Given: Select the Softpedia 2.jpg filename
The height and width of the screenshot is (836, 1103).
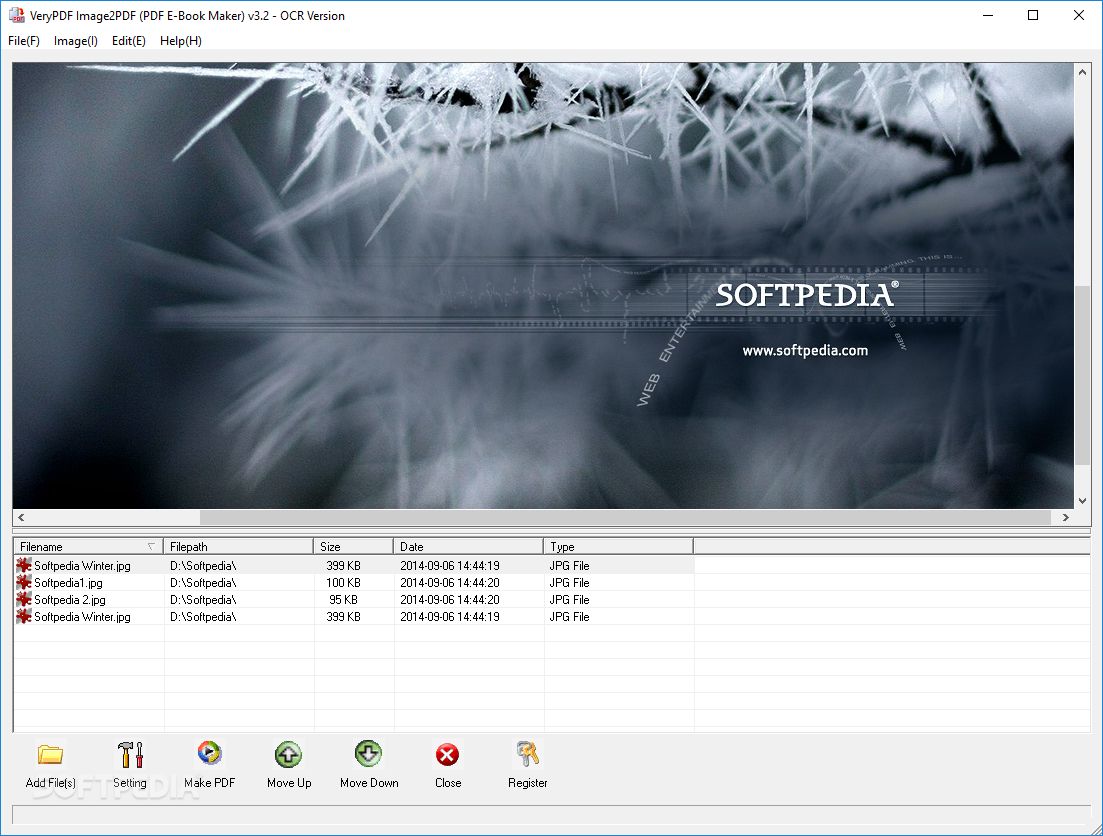Looking at the screenshot, I should [x=70, y=600].
